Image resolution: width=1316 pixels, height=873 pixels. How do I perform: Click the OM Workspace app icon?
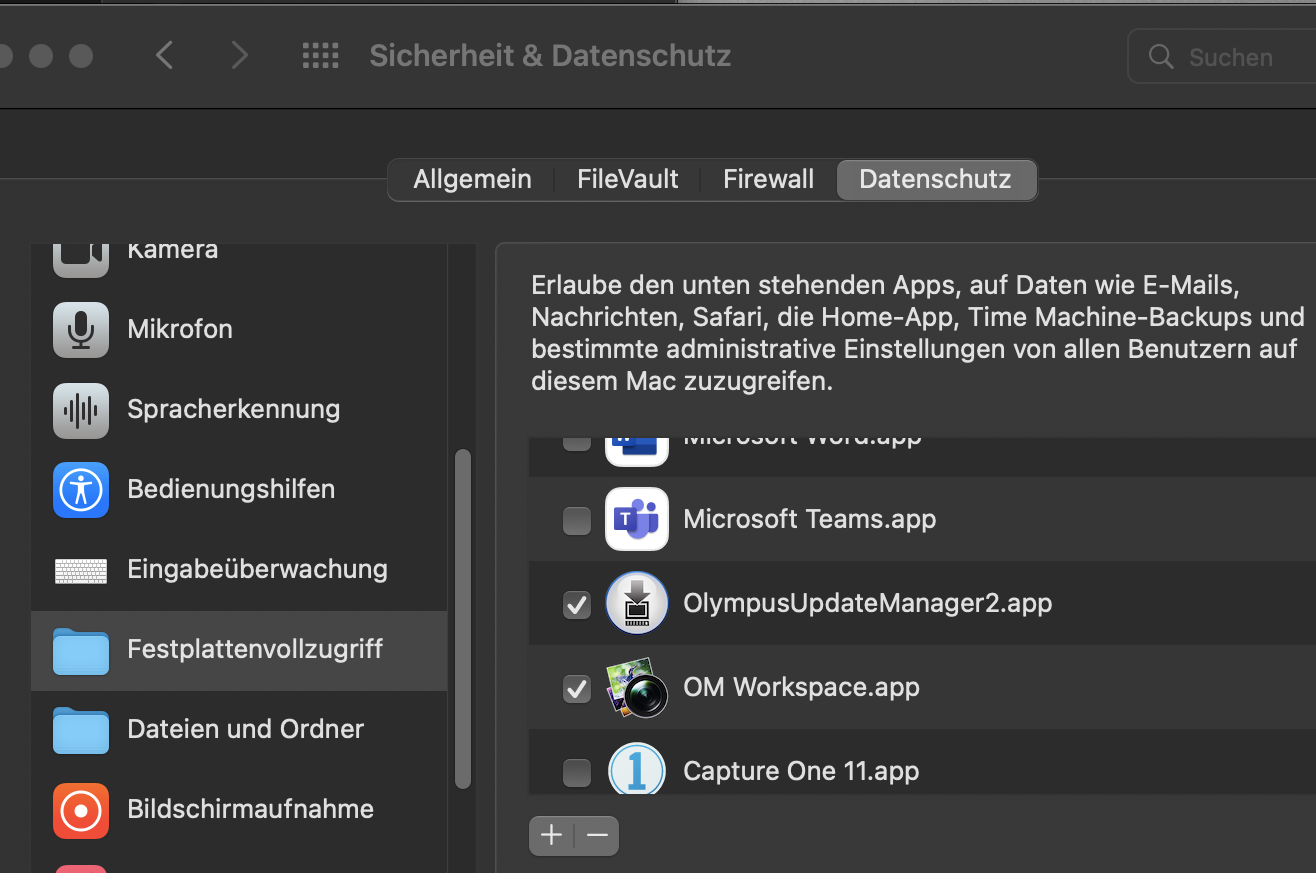[x=637, y=687]
